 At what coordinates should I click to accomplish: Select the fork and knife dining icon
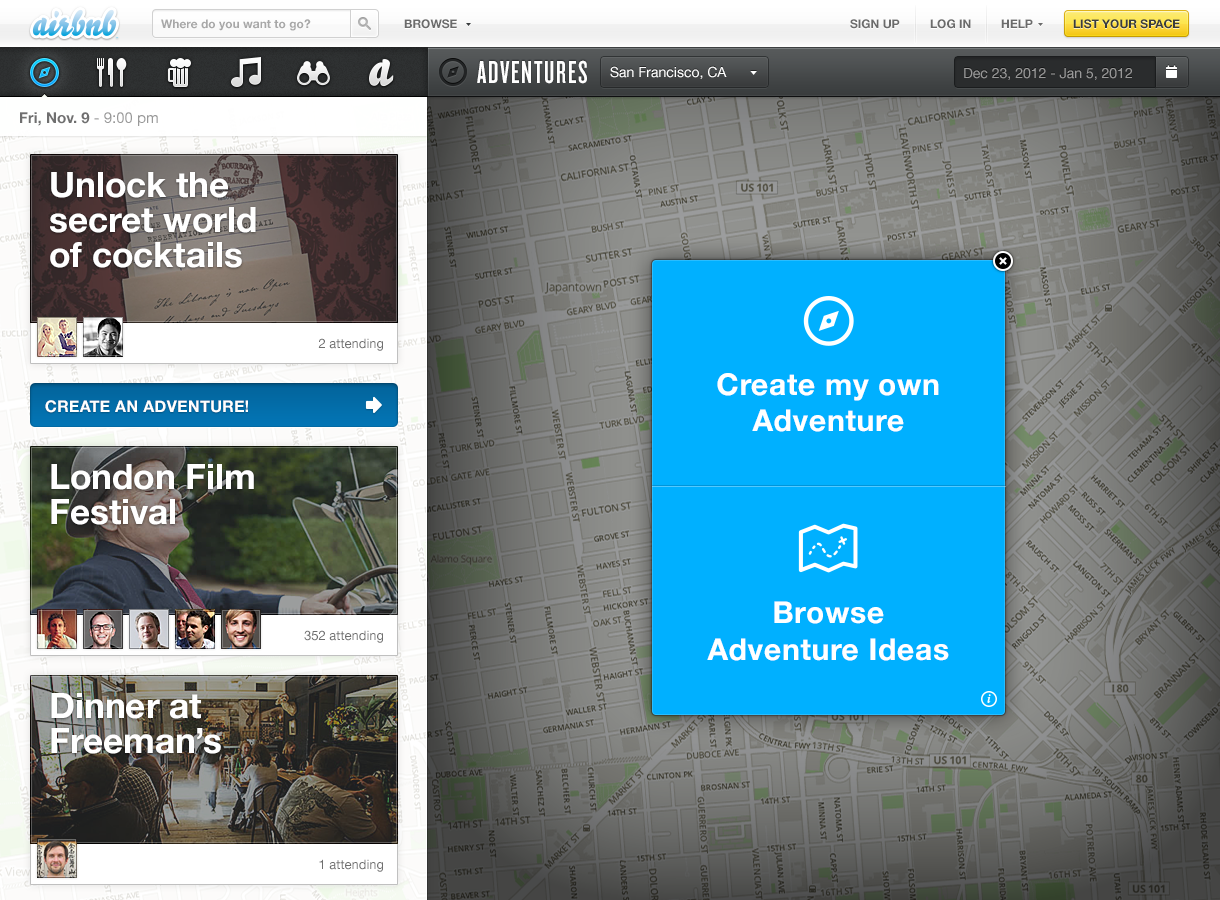coord(111,72)
